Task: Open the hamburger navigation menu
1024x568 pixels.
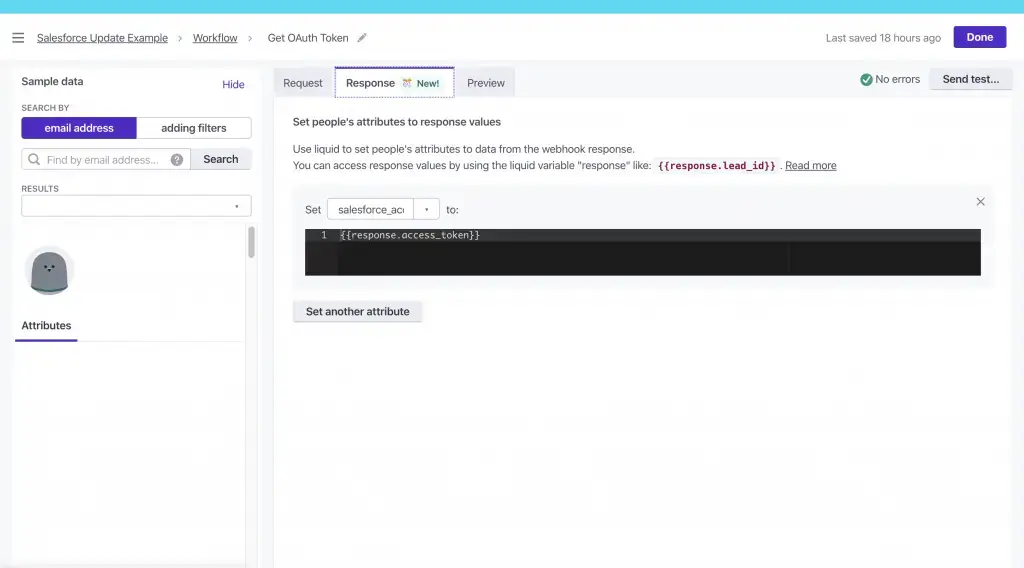Action: point(18,38)
